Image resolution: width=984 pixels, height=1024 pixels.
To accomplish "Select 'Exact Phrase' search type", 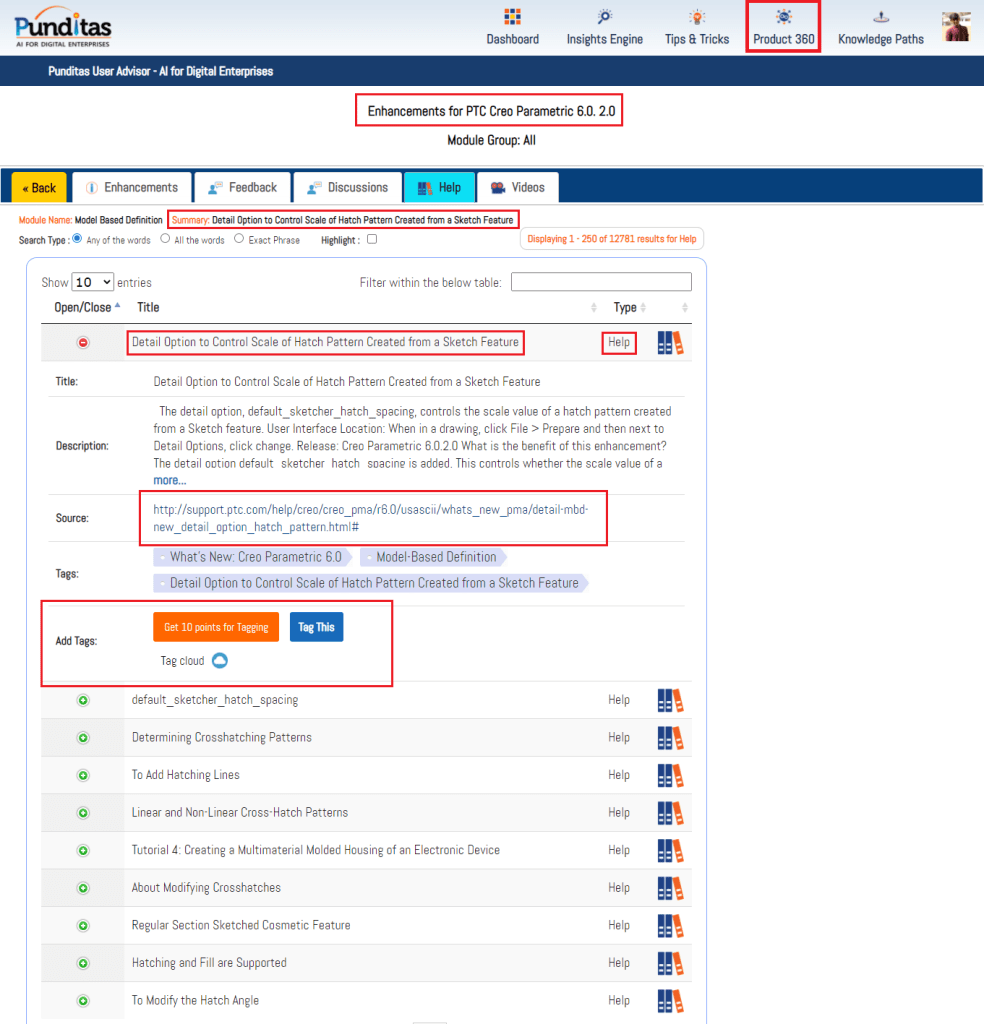I will [x=239, y=239].
